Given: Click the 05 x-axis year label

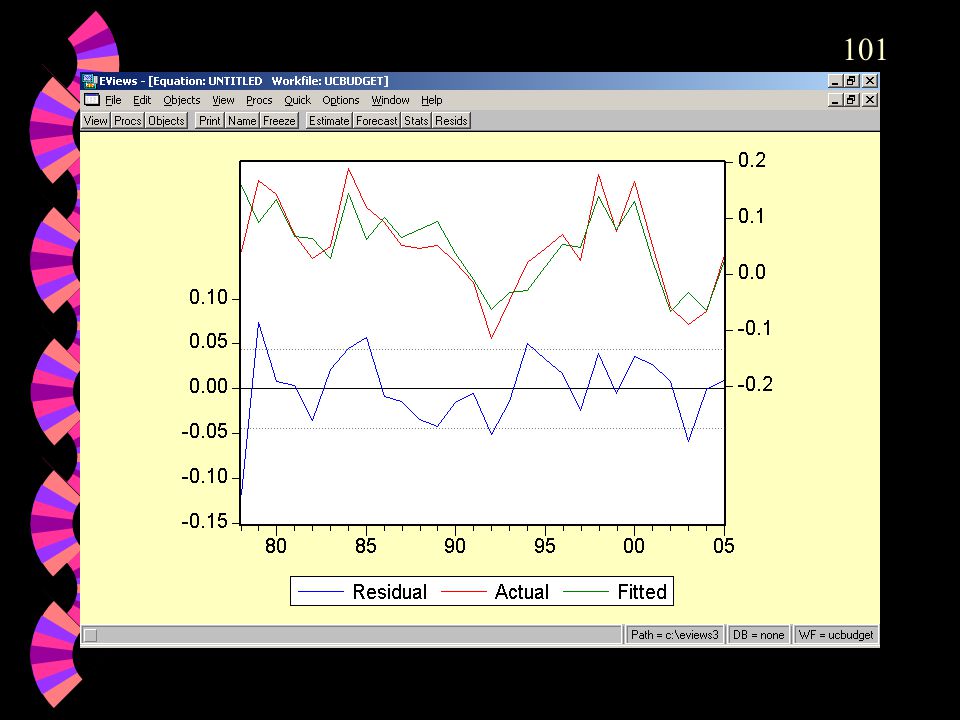Looking at the screenshot, I should point(723,546).
